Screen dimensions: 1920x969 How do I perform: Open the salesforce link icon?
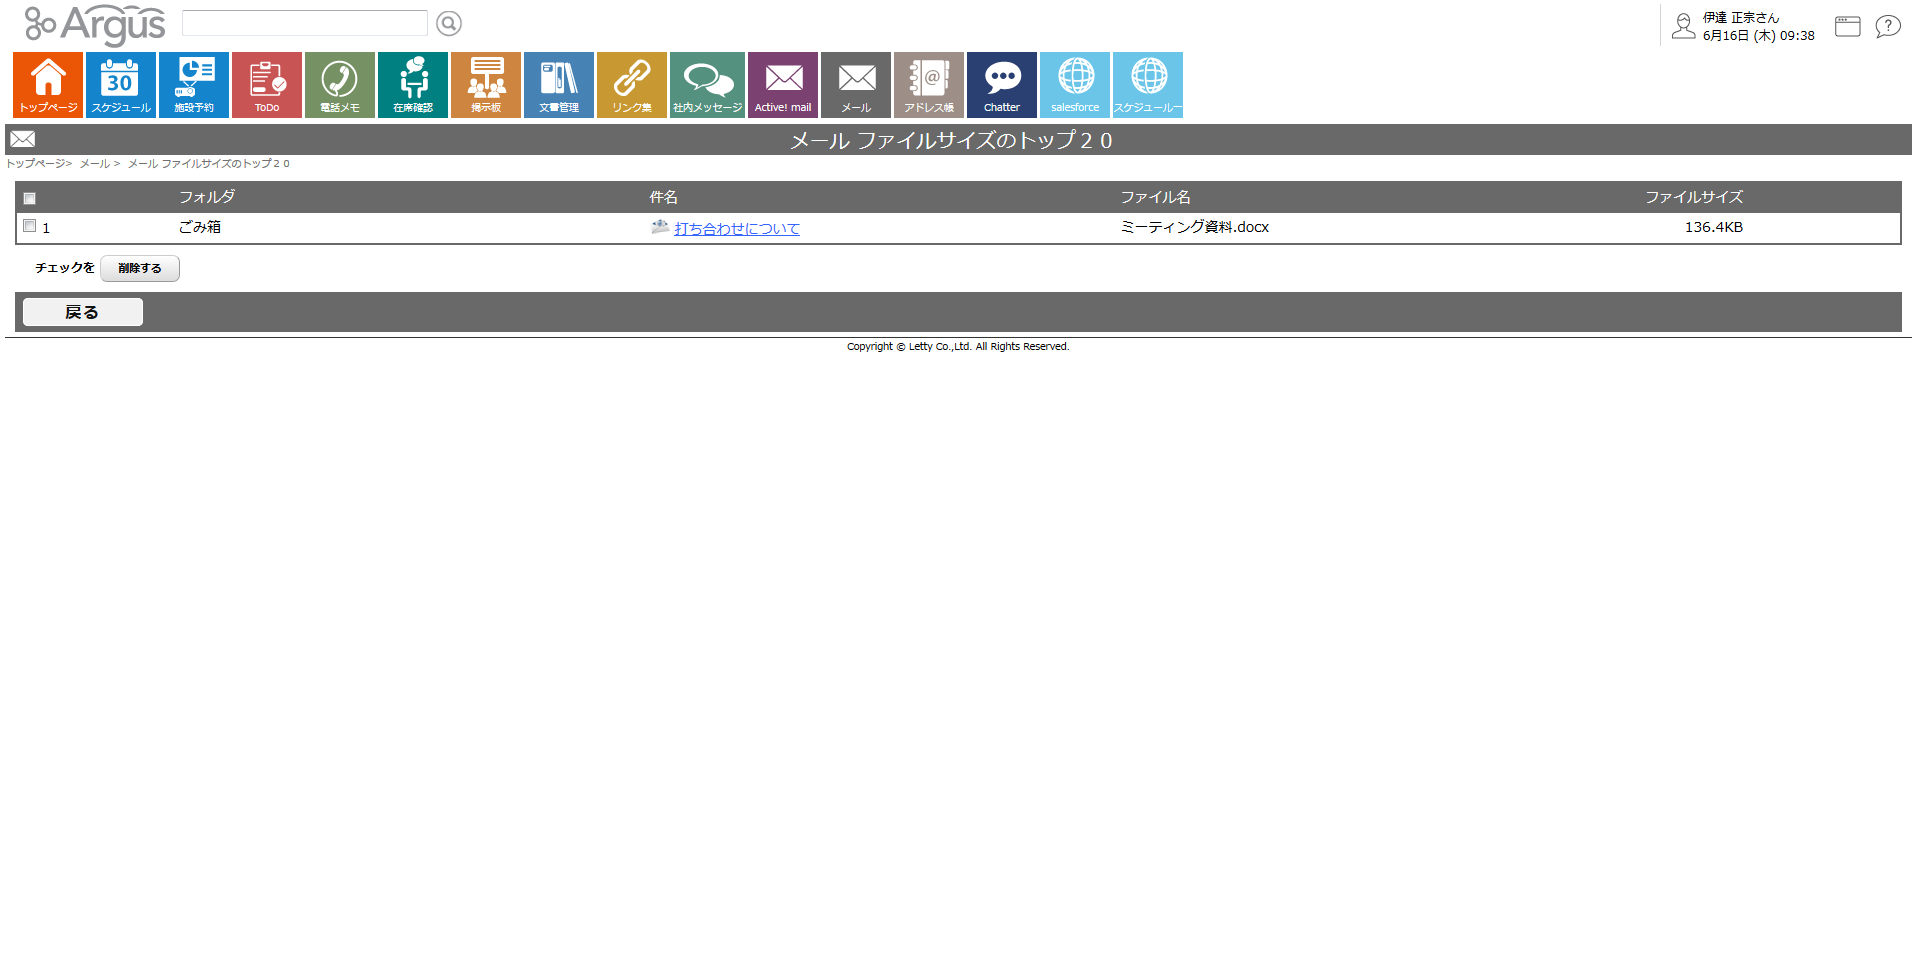1075,85
